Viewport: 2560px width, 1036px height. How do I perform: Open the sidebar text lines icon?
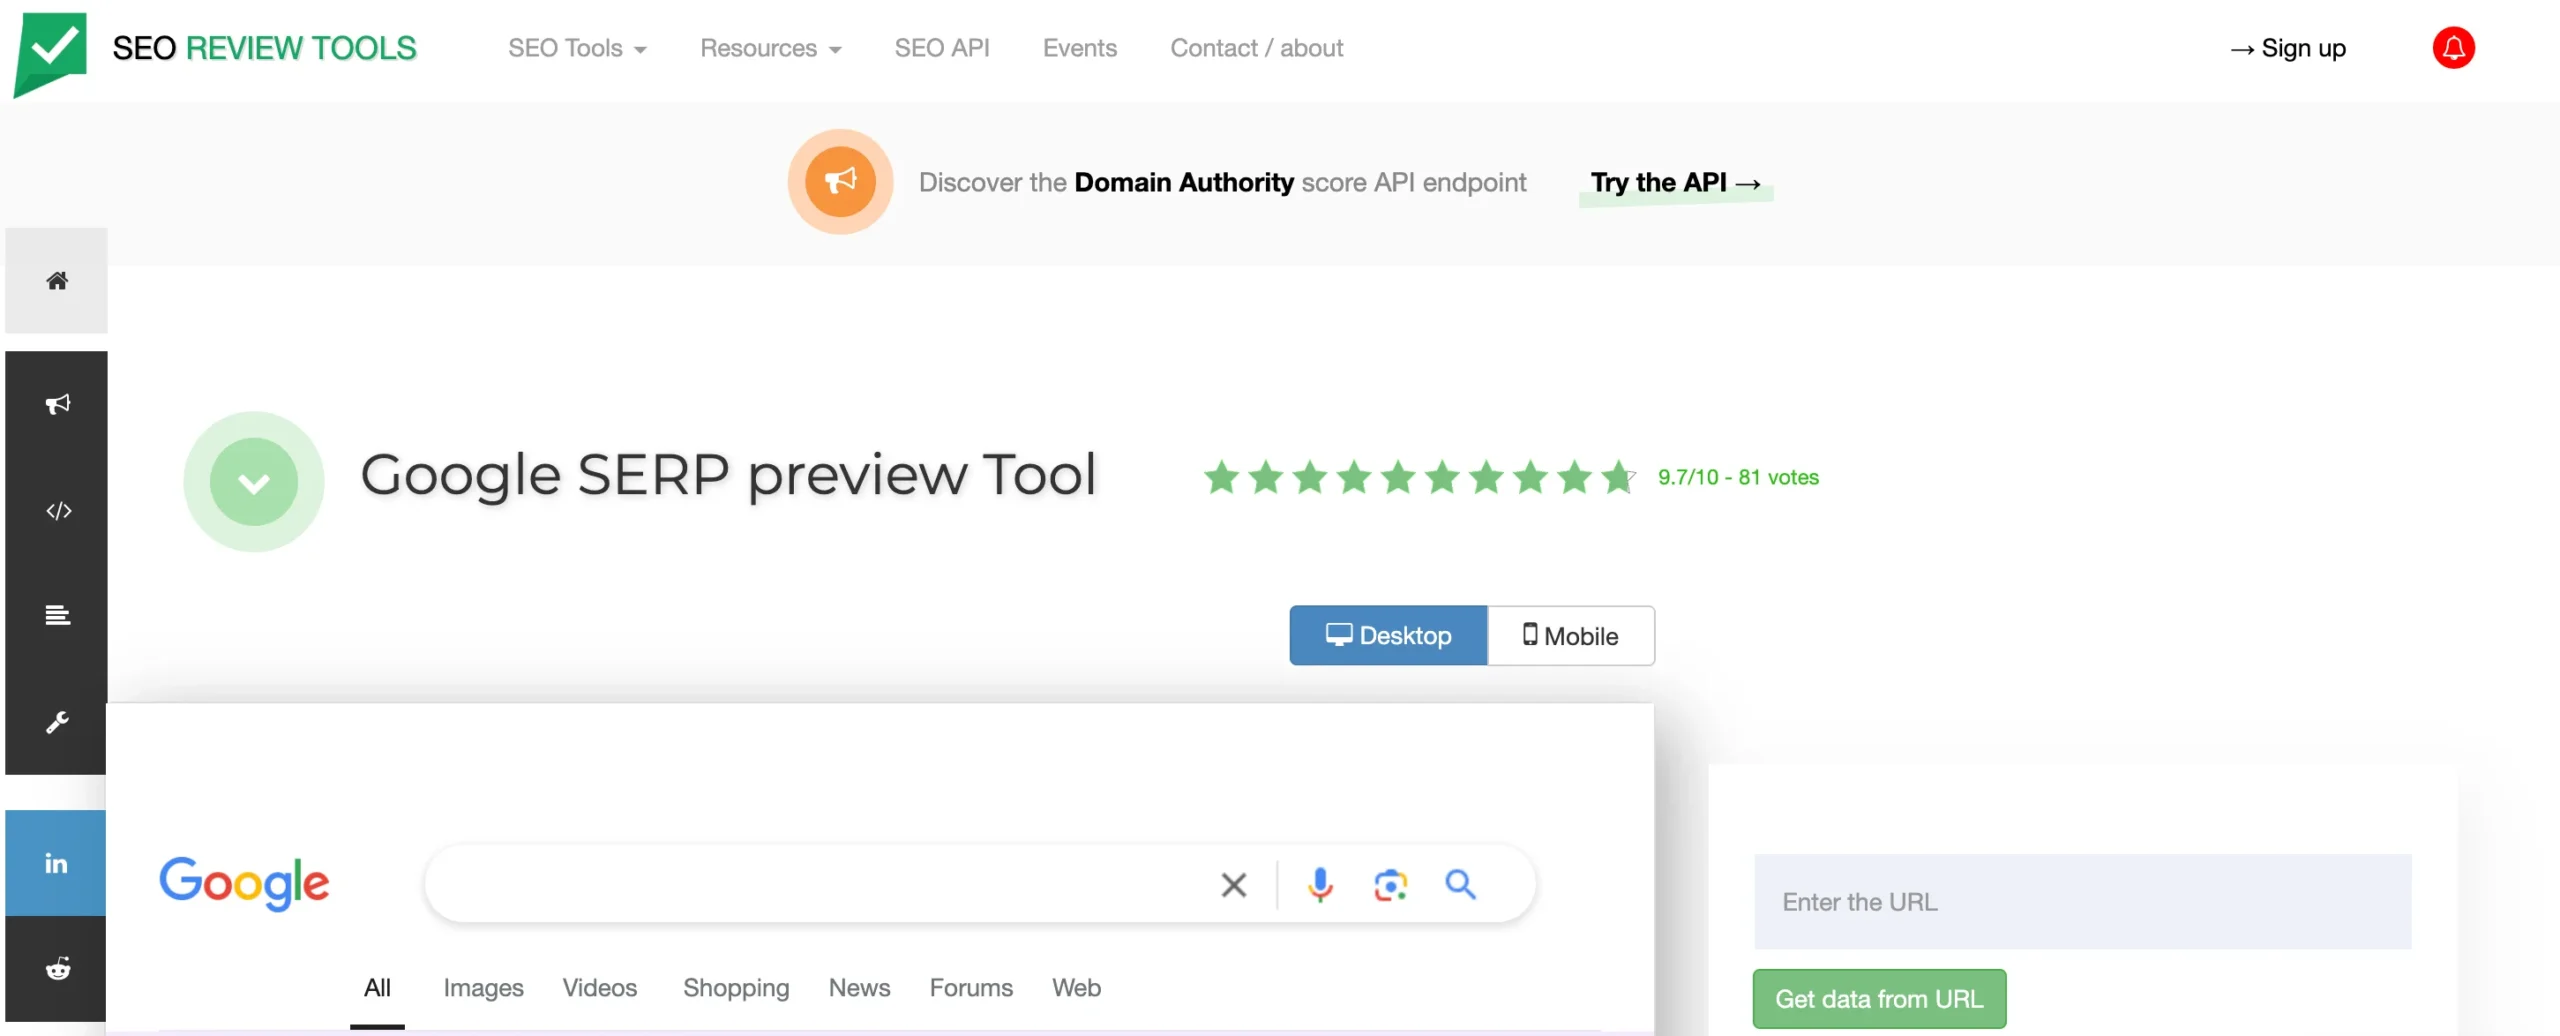(x=57, y=615)
